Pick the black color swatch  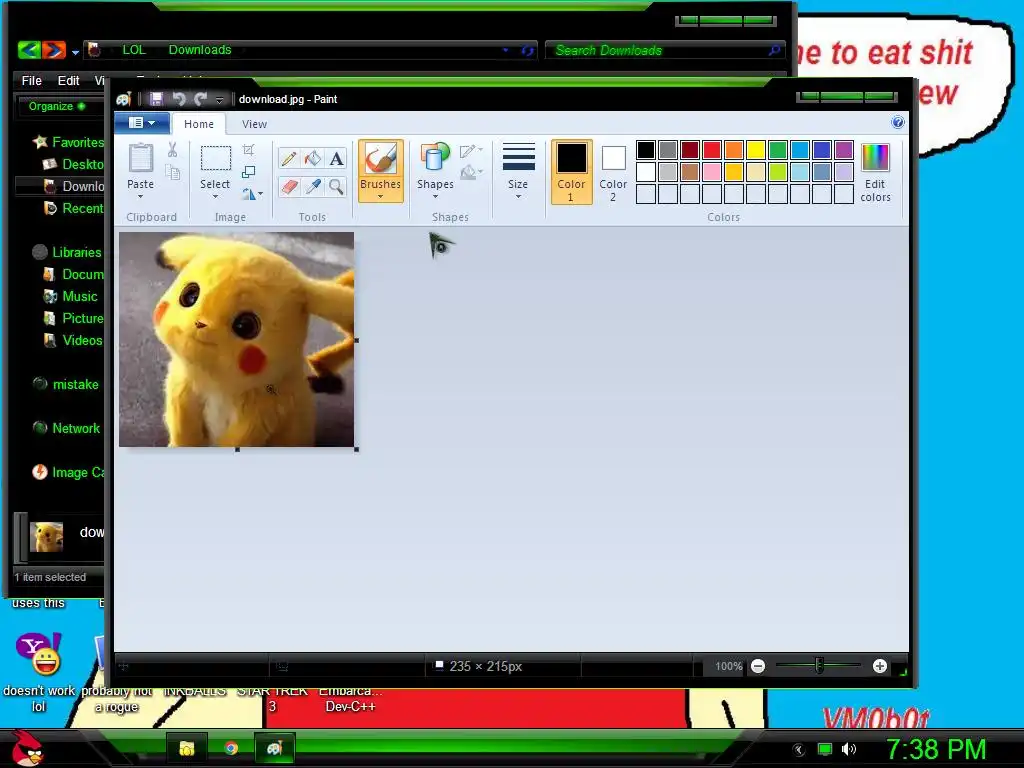646,150
